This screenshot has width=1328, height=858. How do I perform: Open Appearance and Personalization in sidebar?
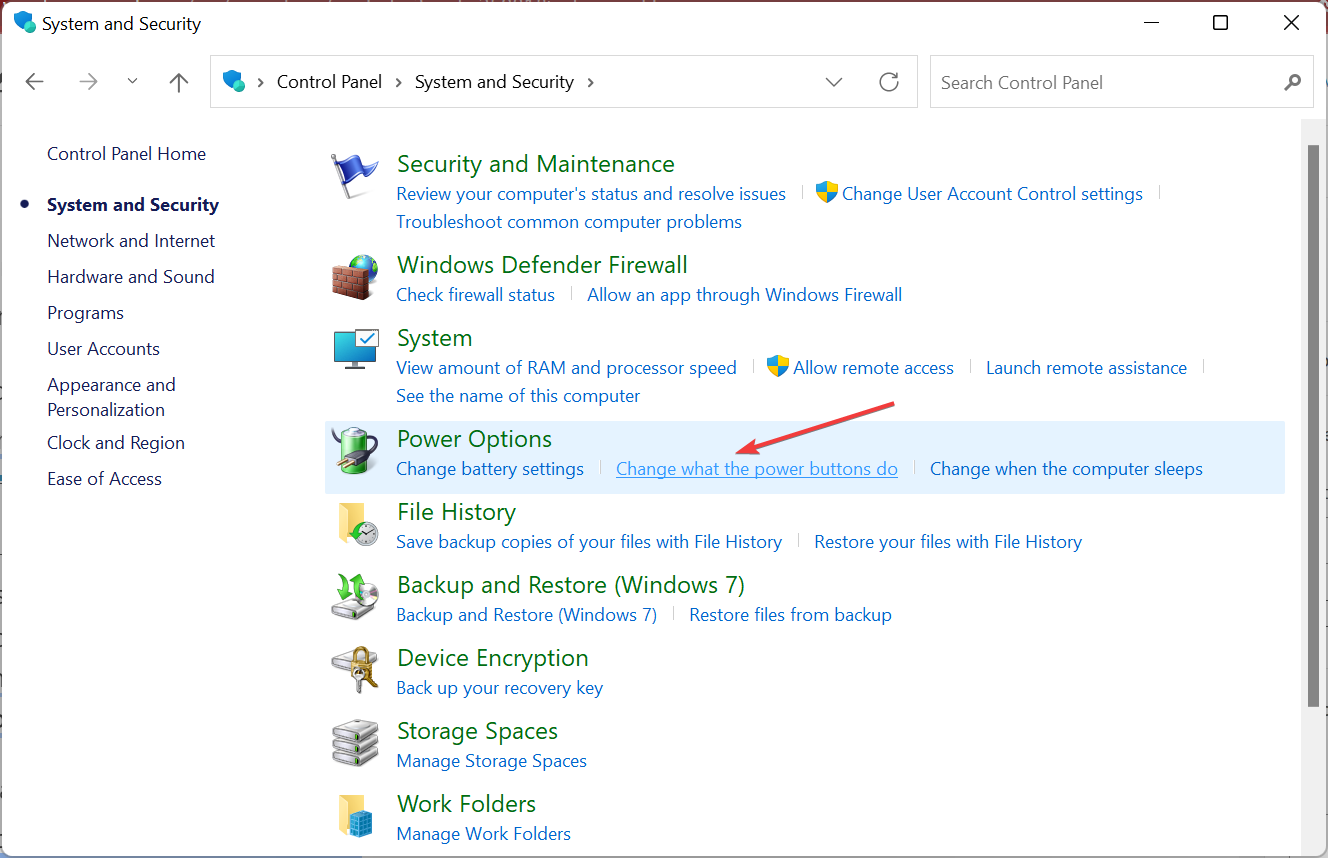pos(111,397)
